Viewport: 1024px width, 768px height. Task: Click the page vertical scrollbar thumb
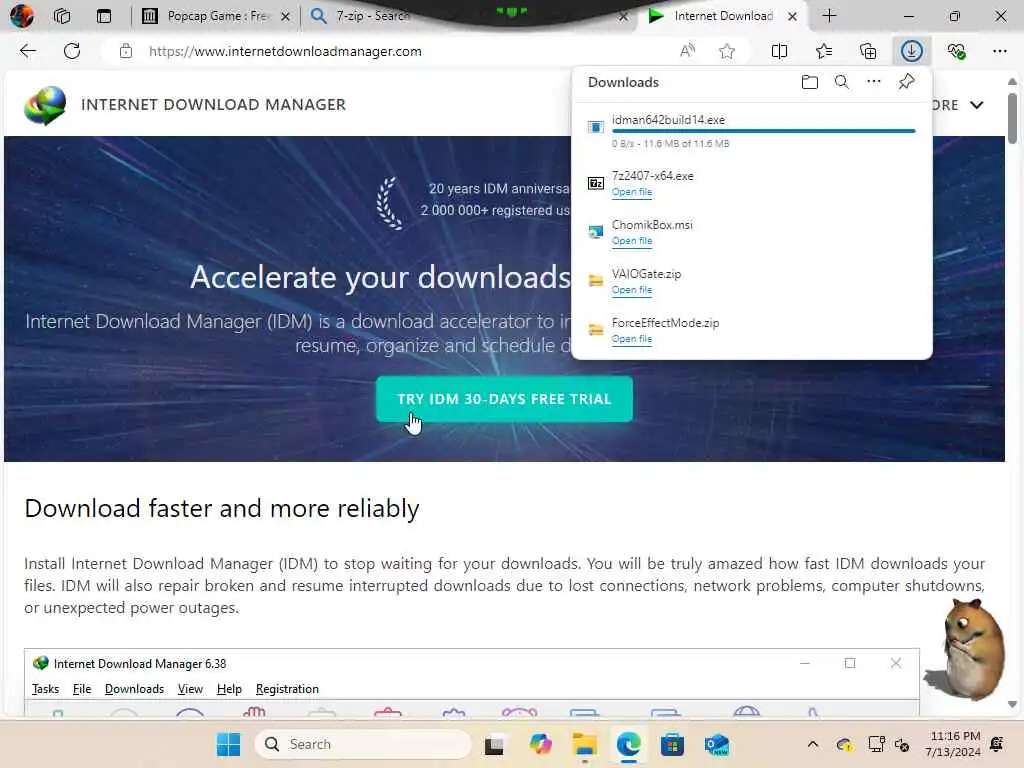click(1012, 118)
